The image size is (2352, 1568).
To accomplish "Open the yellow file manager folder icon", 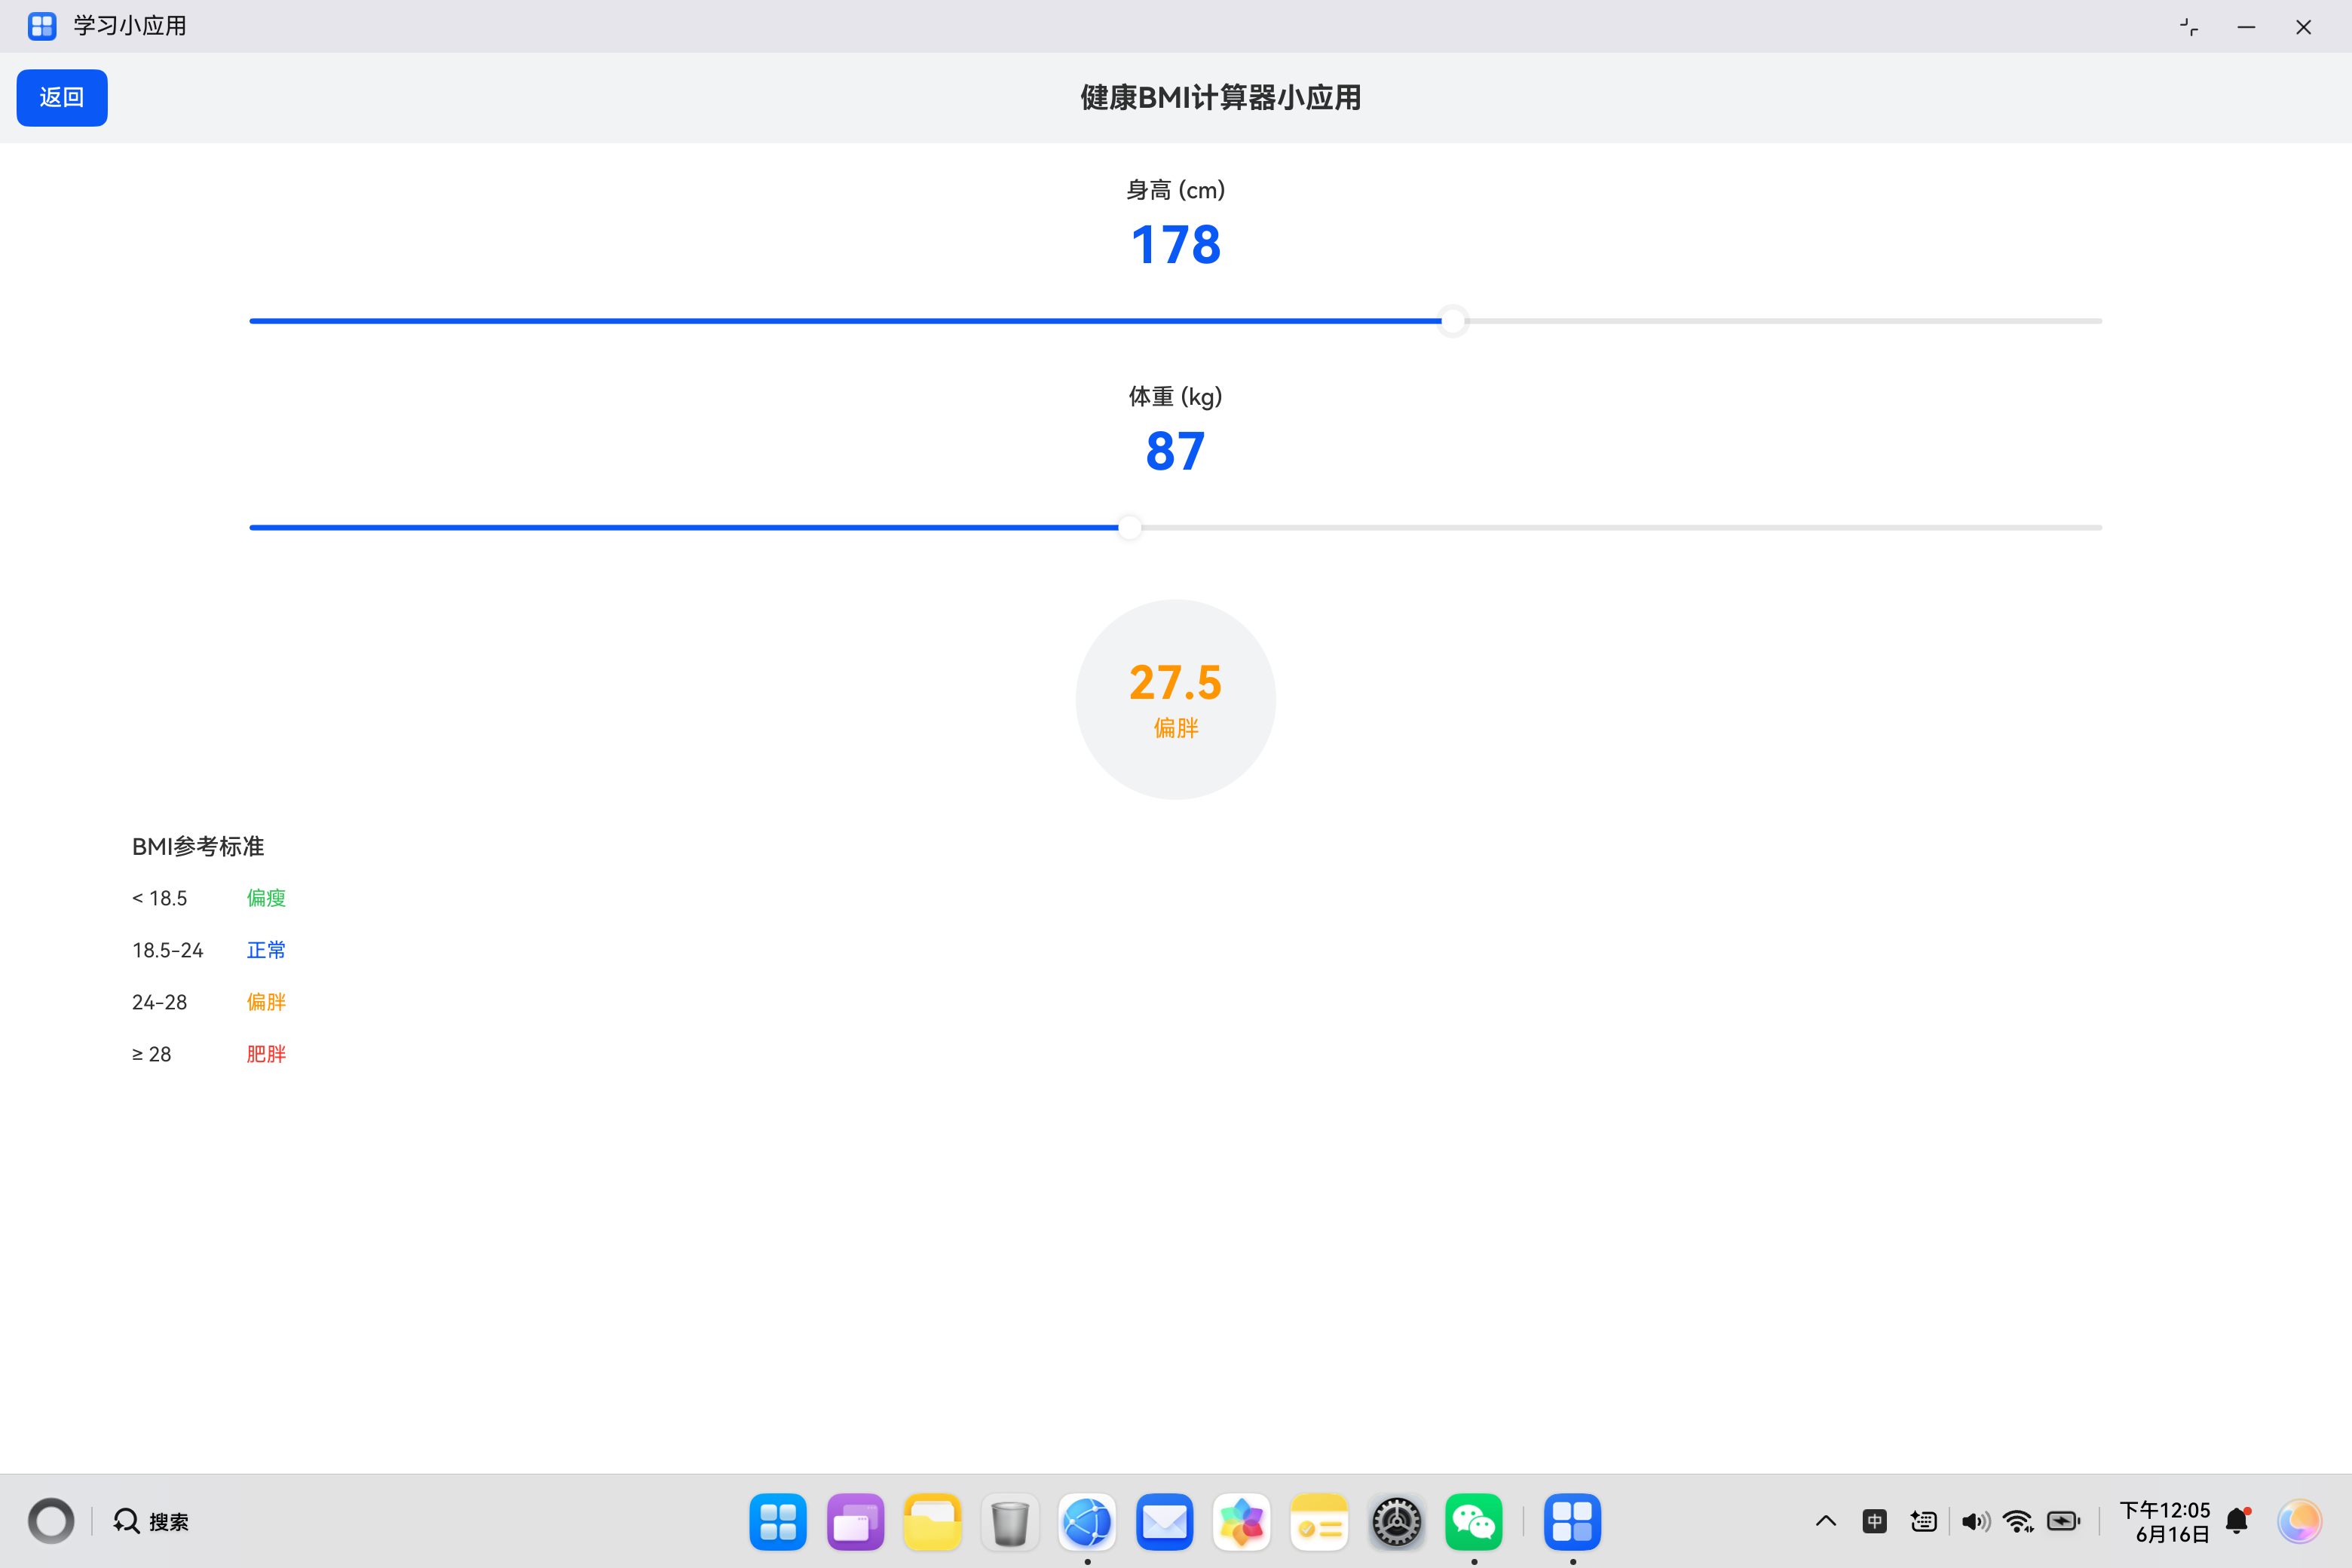I will coord(932,1521).
